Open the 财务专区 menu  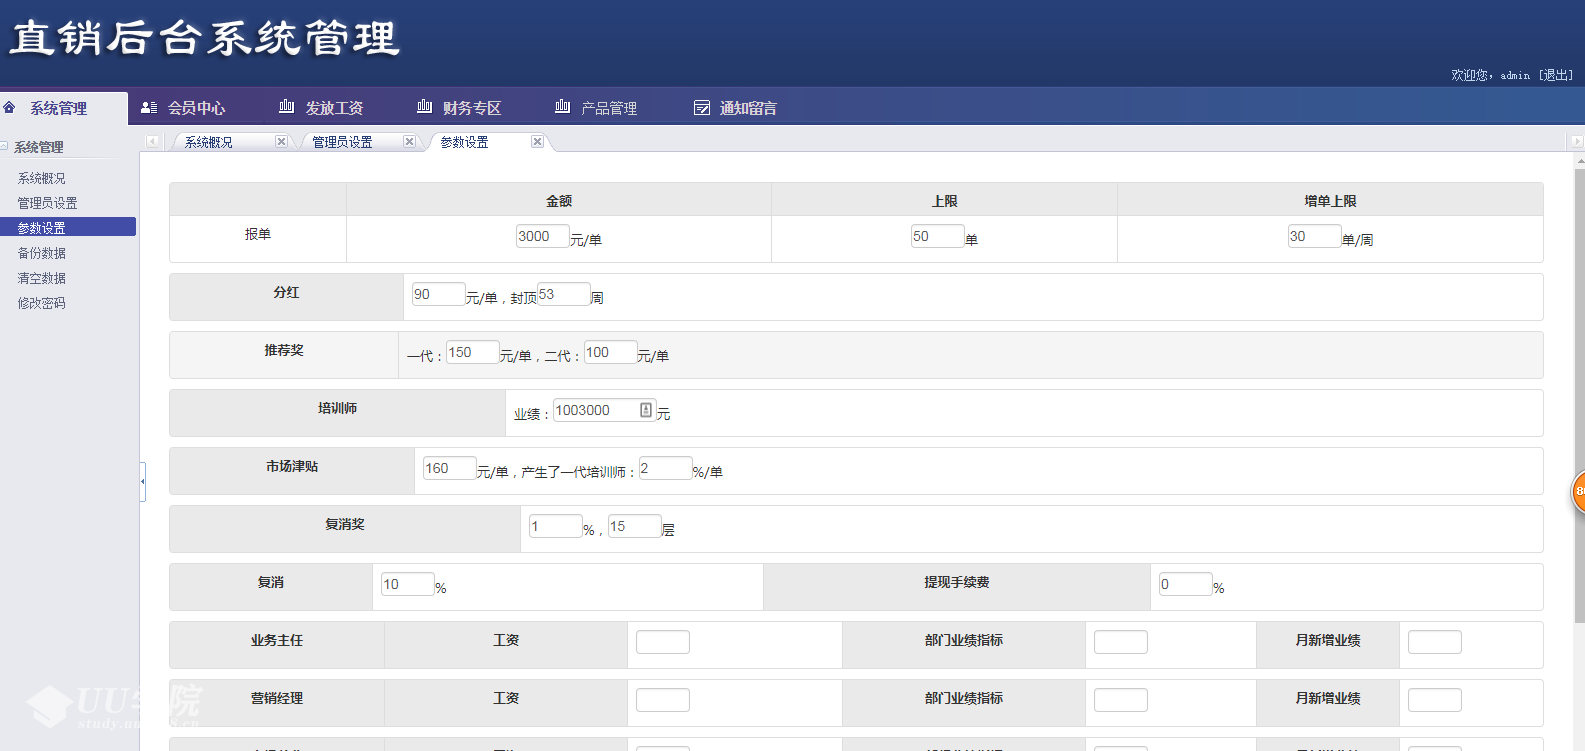pyautogui.click(x=472, y=108)
